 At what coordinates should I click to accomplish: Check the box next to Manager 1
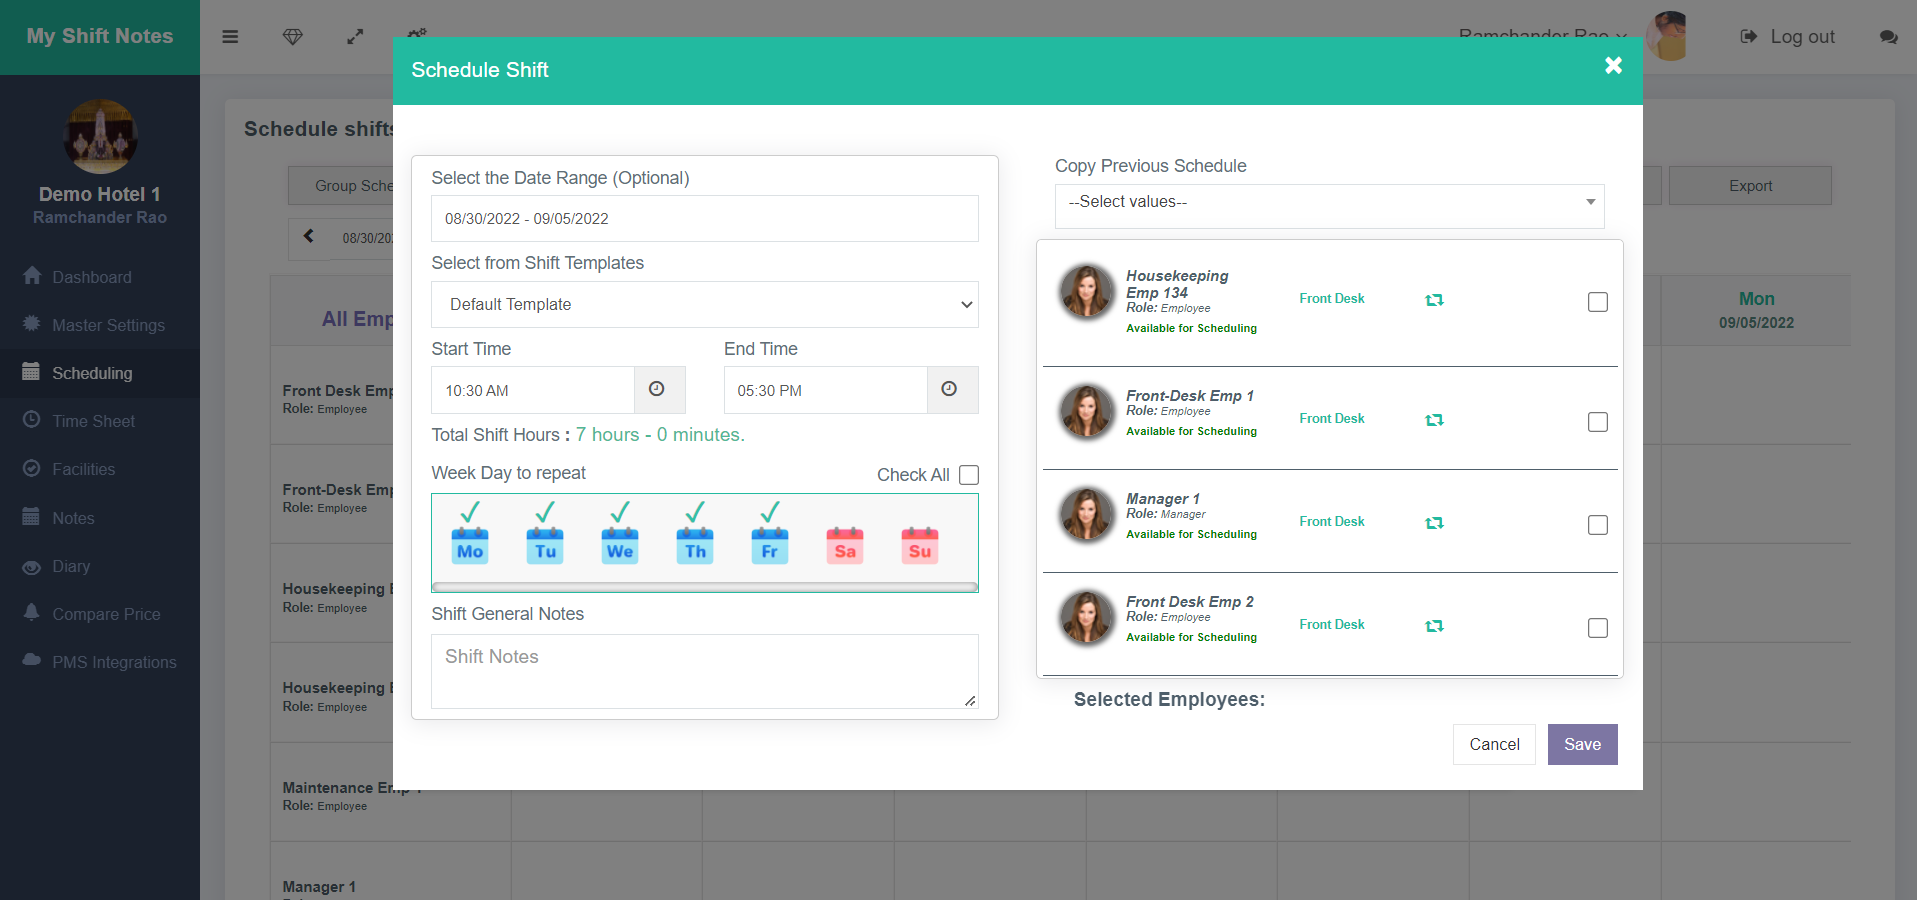(1597, 524)
